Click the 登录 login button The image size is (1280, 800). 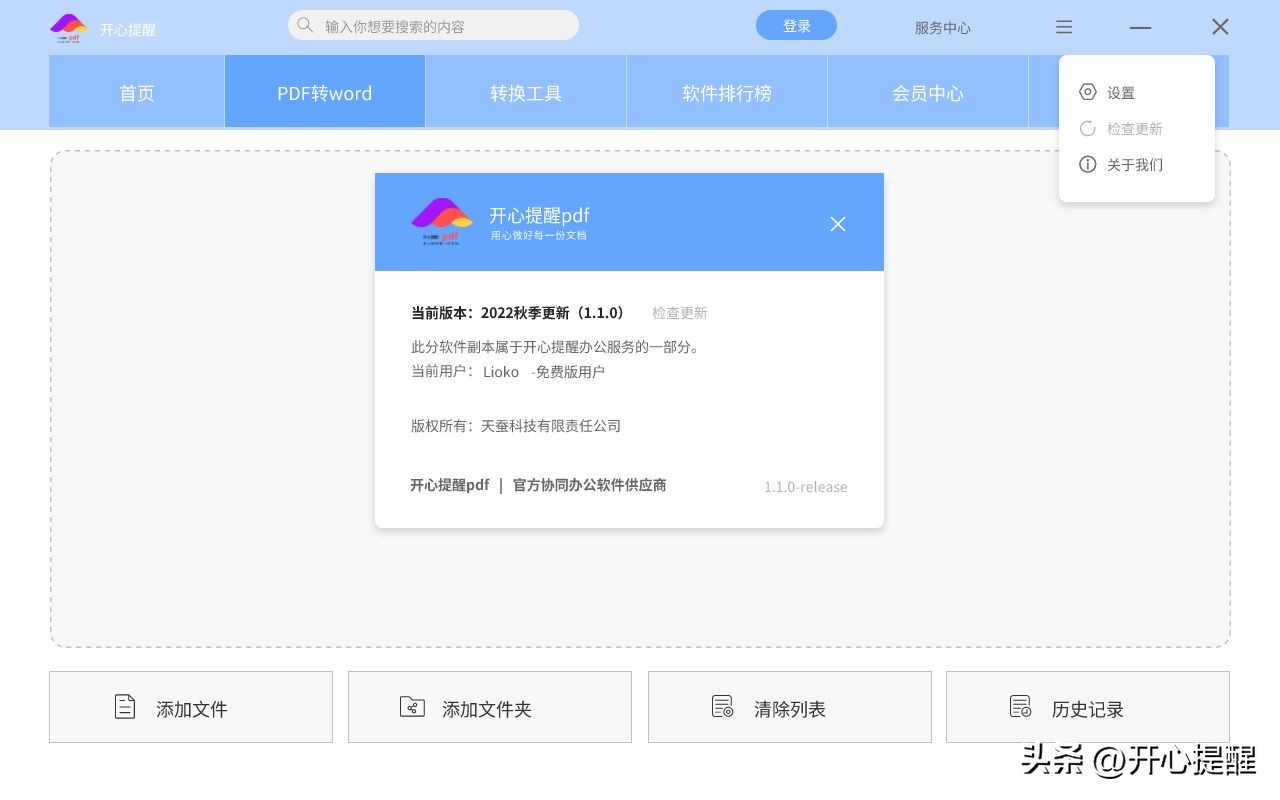(x=796, y=25)
